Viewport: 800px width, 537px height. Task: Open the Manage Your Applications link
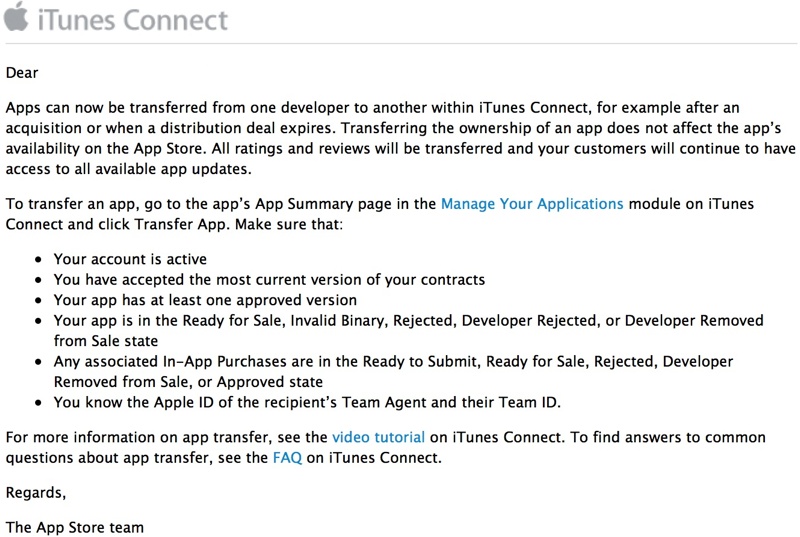pyautogui.click(x=532, y=204)
